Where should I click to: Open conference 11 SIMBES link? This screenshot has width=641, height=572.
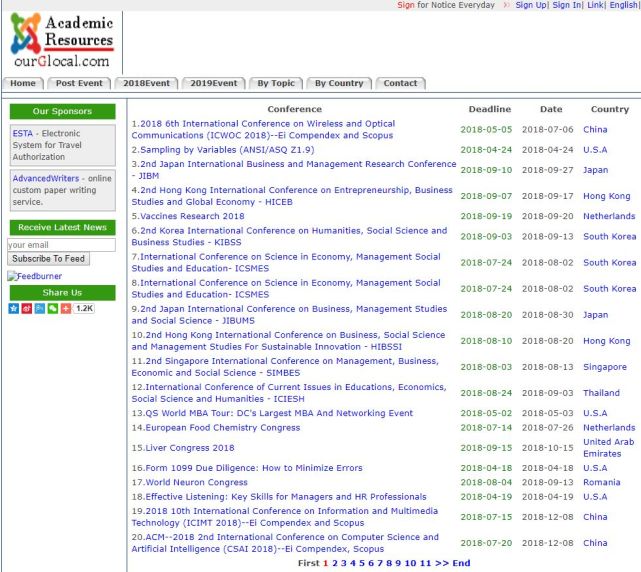[x=285, y=367]
